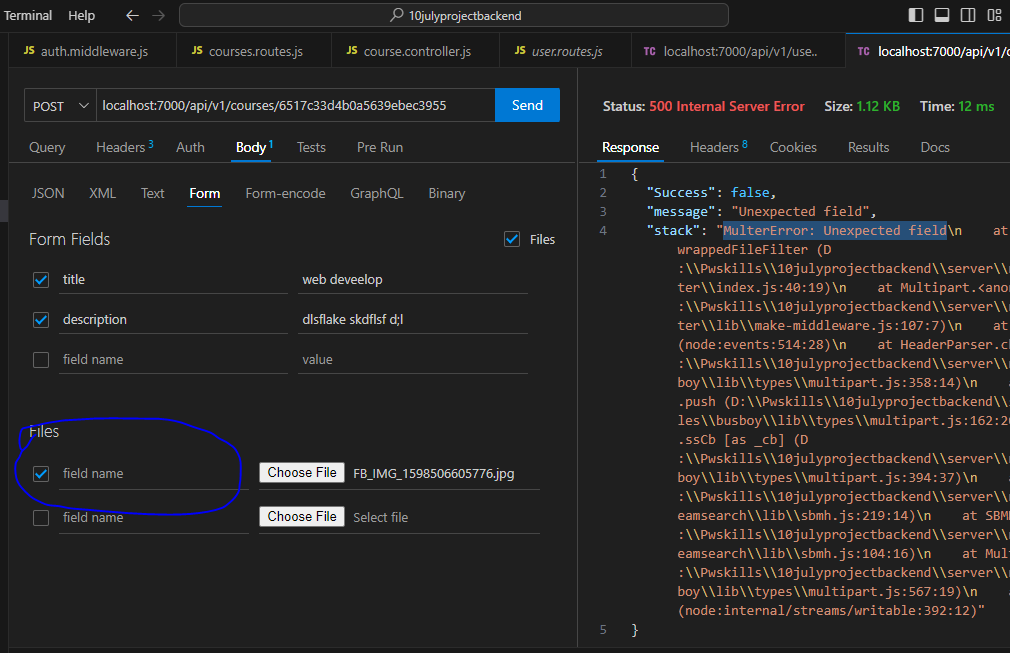Select the Binary body type
Image resolution: width=1010 pixels, height=653 pixels.
tap(447, 193)
